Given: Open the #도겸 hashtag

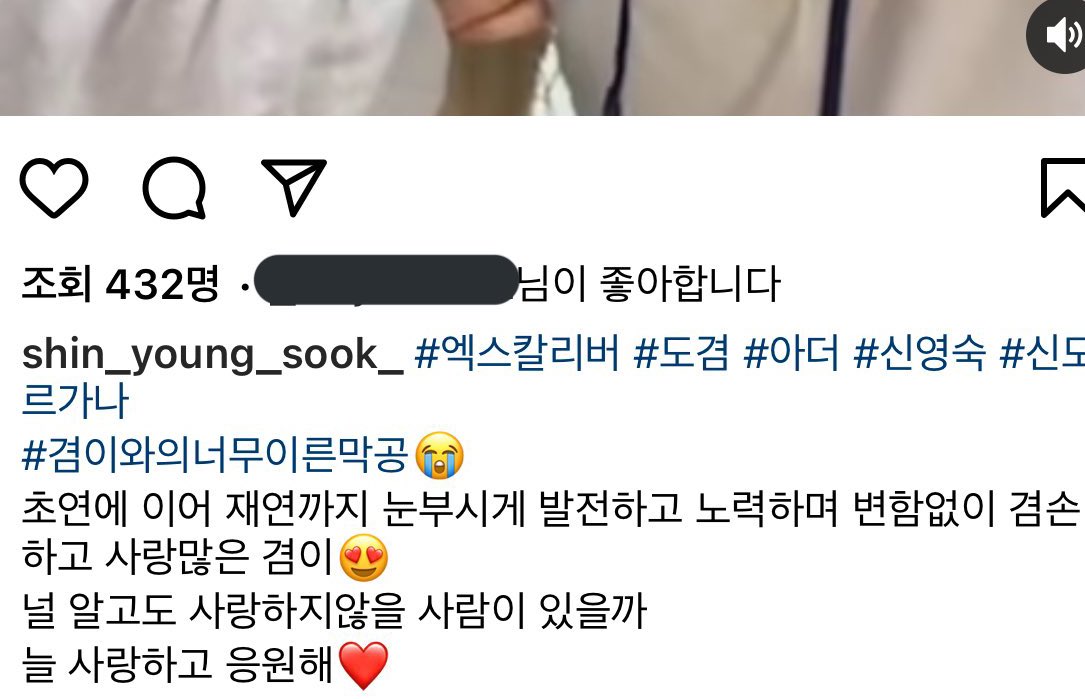Looking at the screenshot, I should [x=681, y=353].
